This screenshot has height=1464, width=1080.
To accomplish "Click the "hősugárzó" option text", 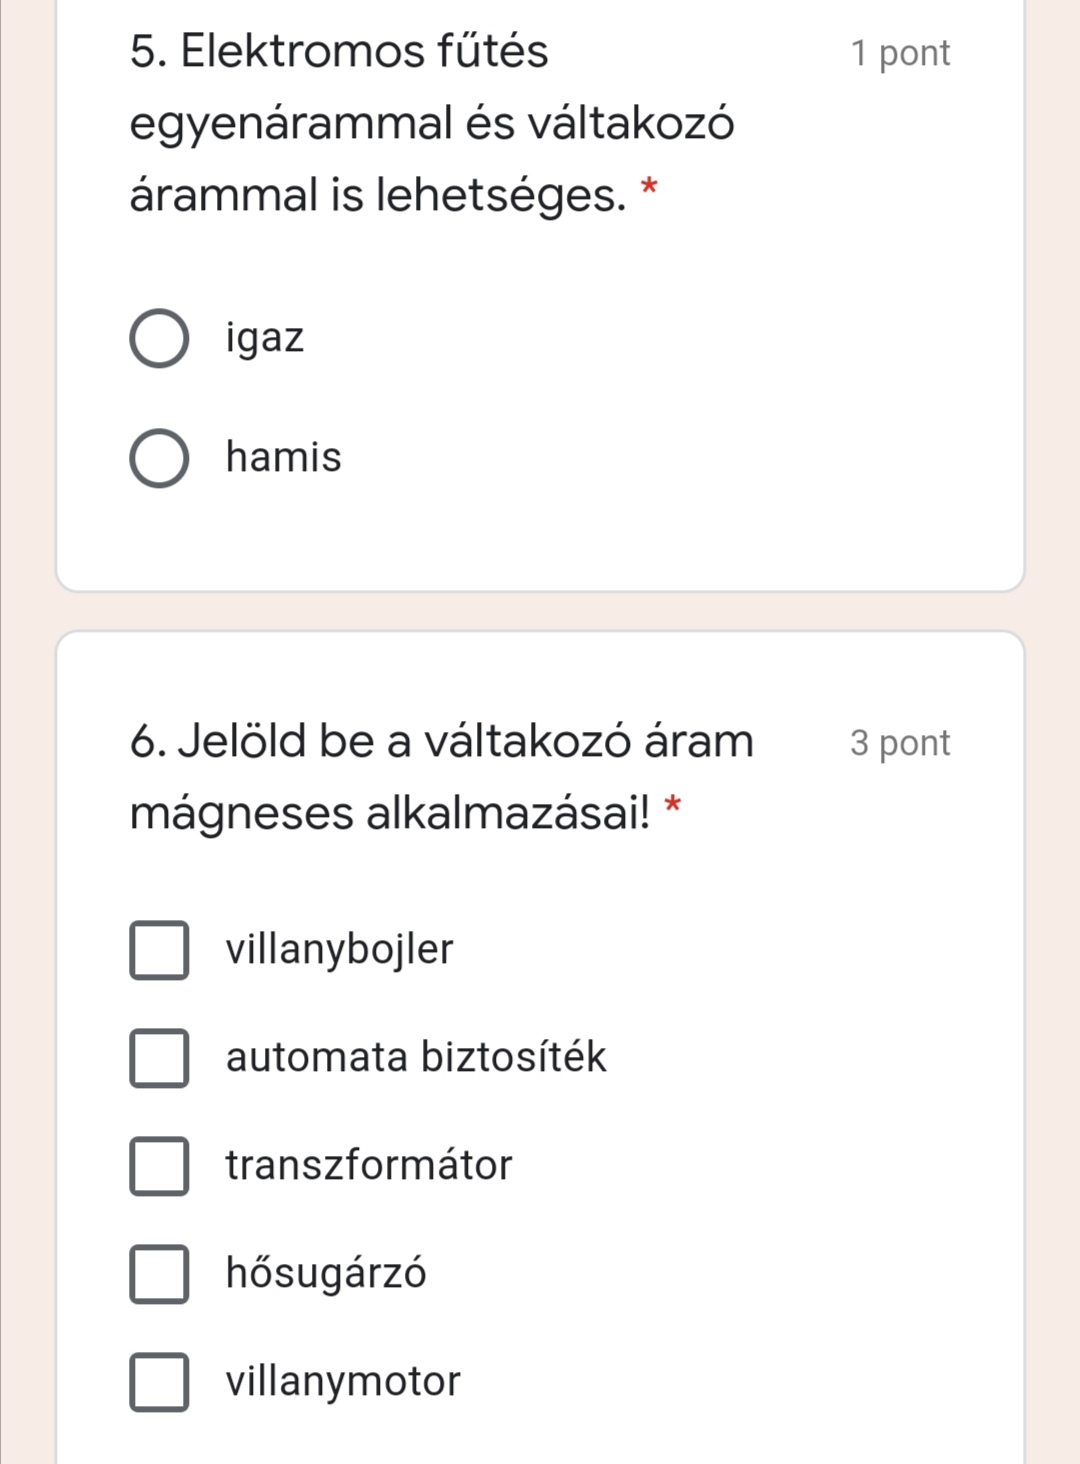I will tap(326, 1273).
